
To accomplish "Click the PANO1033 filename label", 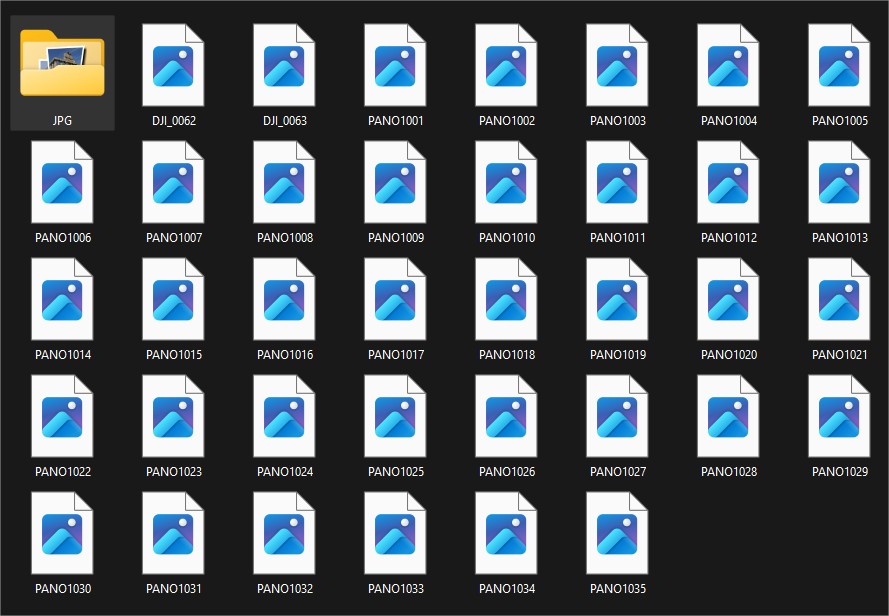I will click(x=395, y=589).
